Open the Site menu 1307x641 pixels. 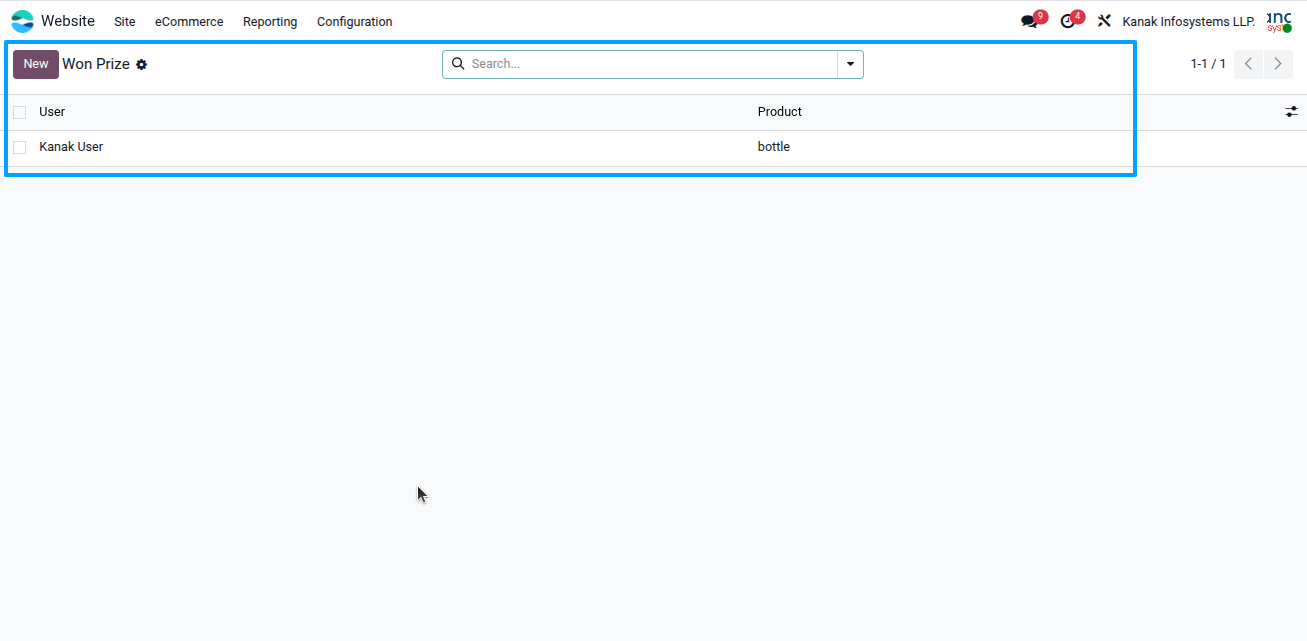(125, 21)
